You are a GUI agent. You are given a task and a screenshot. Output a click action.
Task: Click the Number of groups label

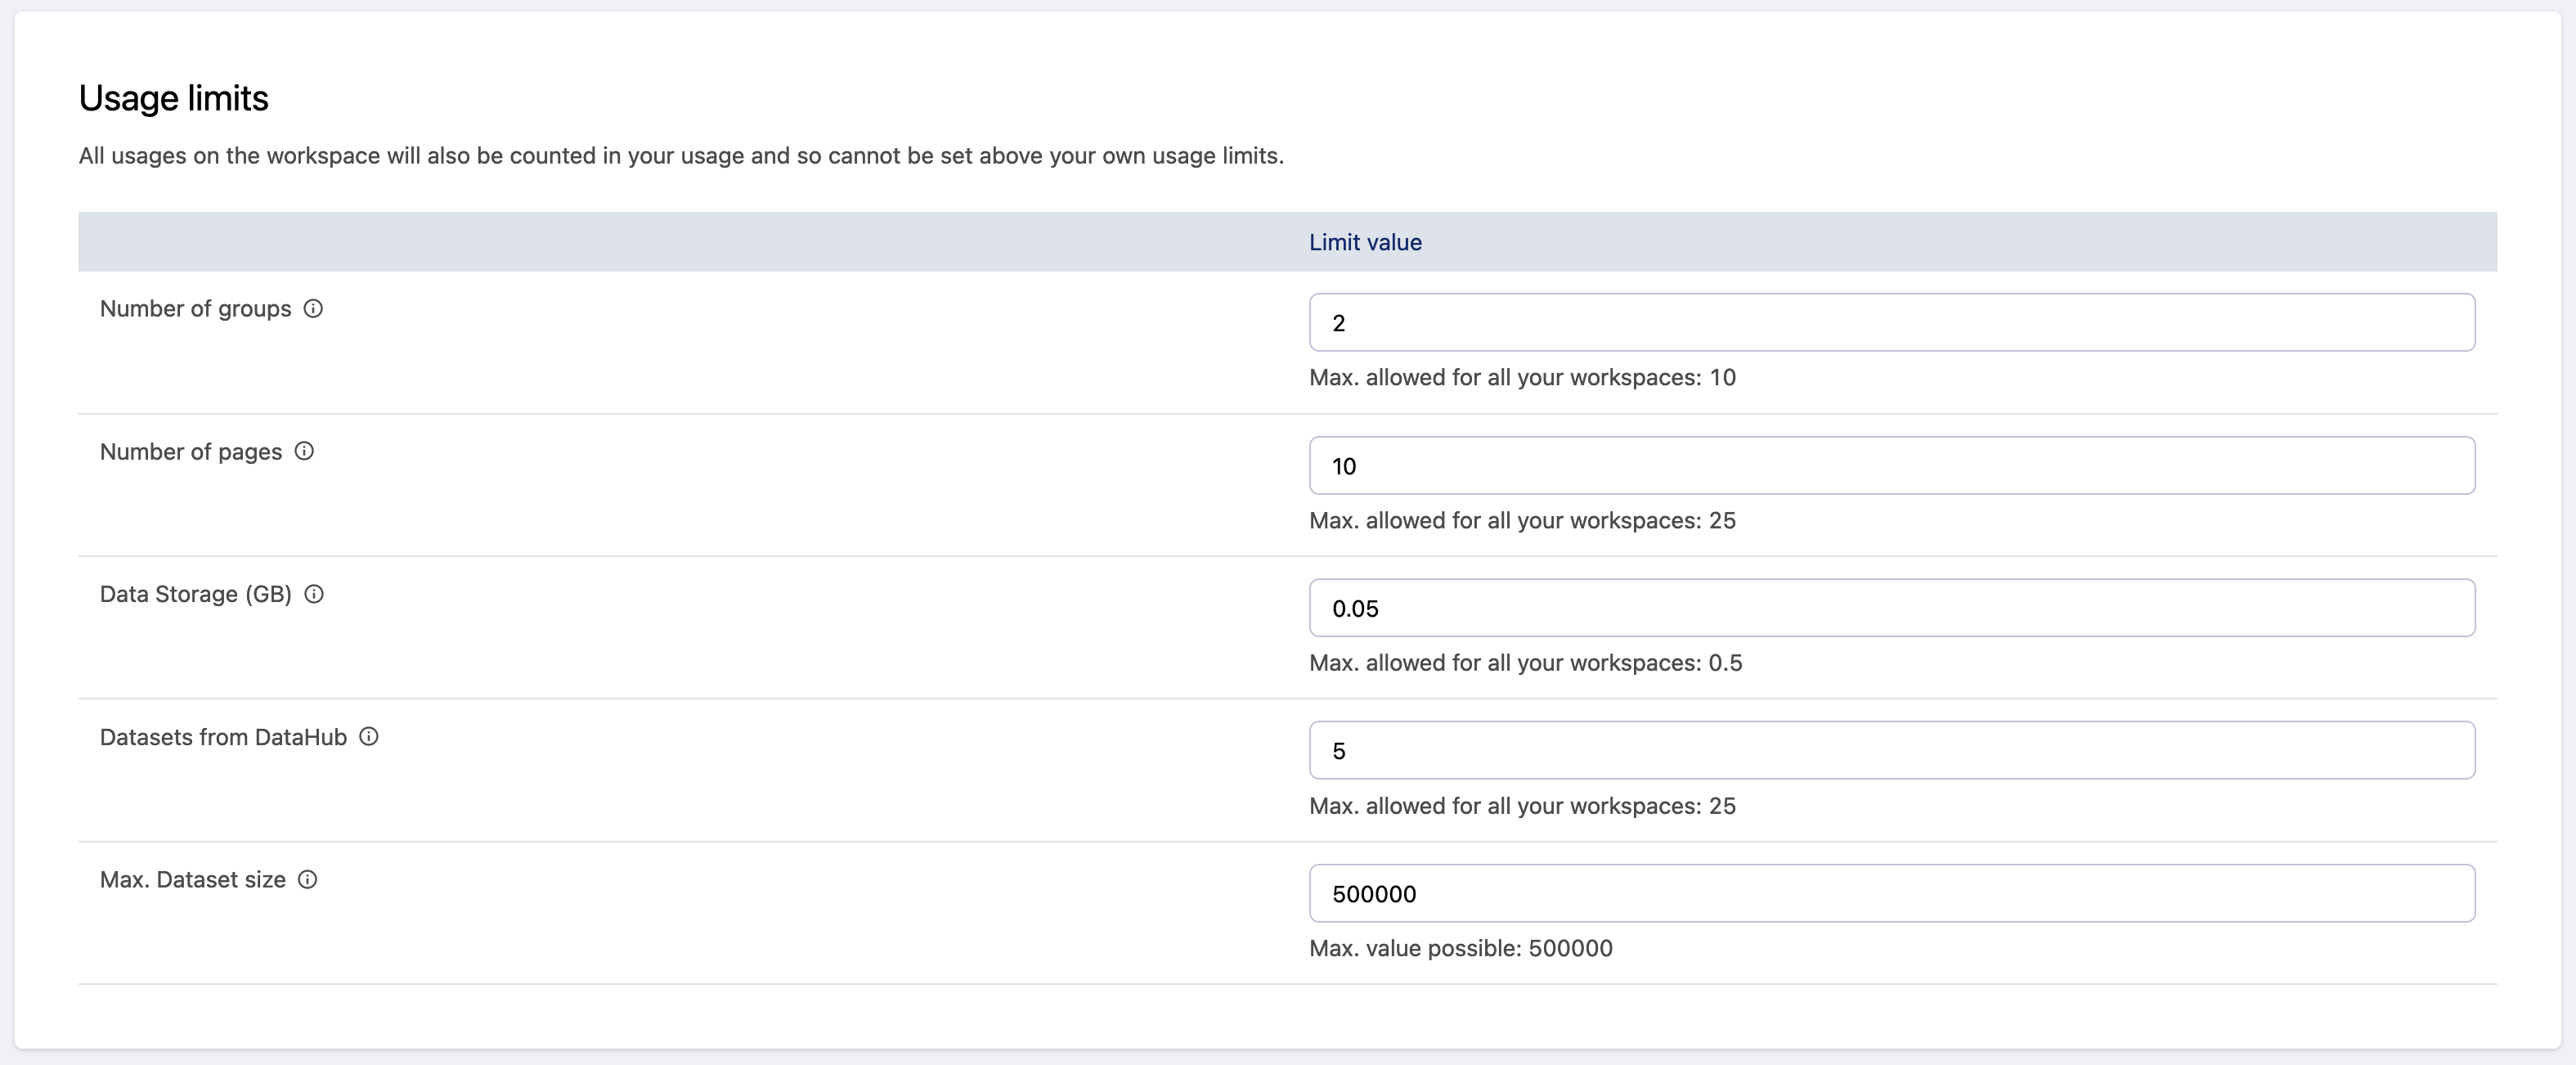[195, 309]
